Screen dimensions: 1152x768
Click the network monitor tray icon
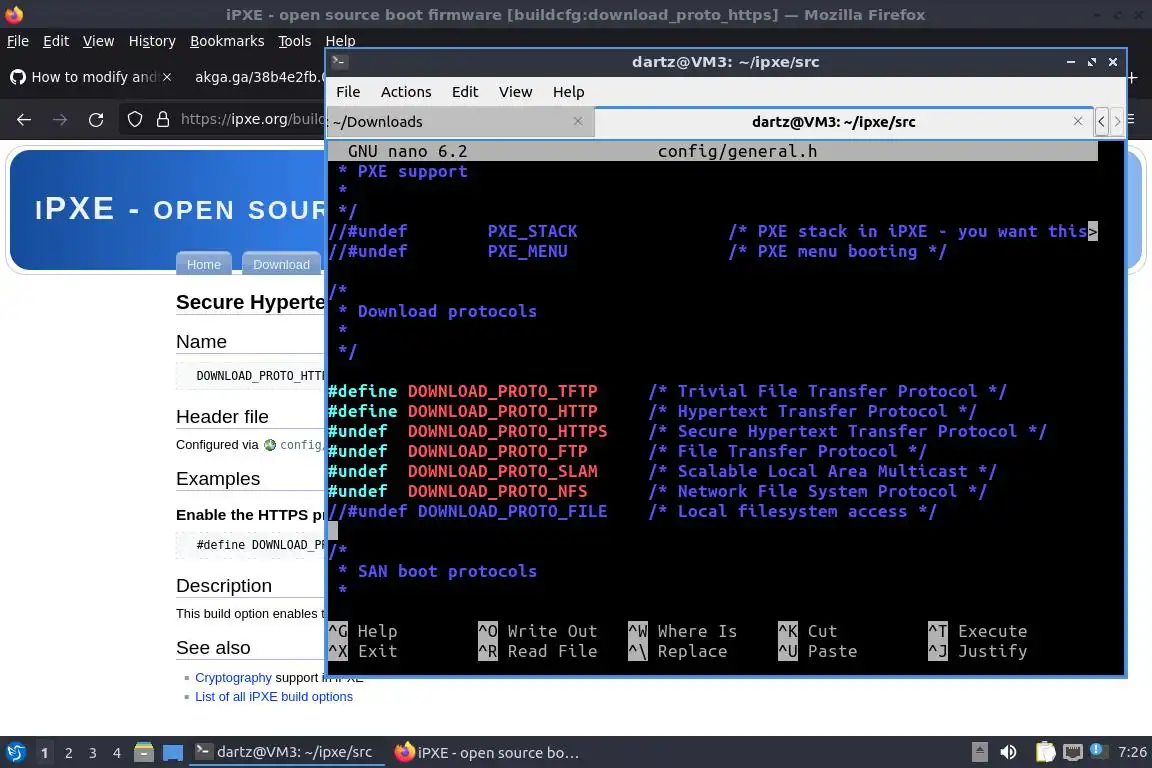[x=1073, y=753]
